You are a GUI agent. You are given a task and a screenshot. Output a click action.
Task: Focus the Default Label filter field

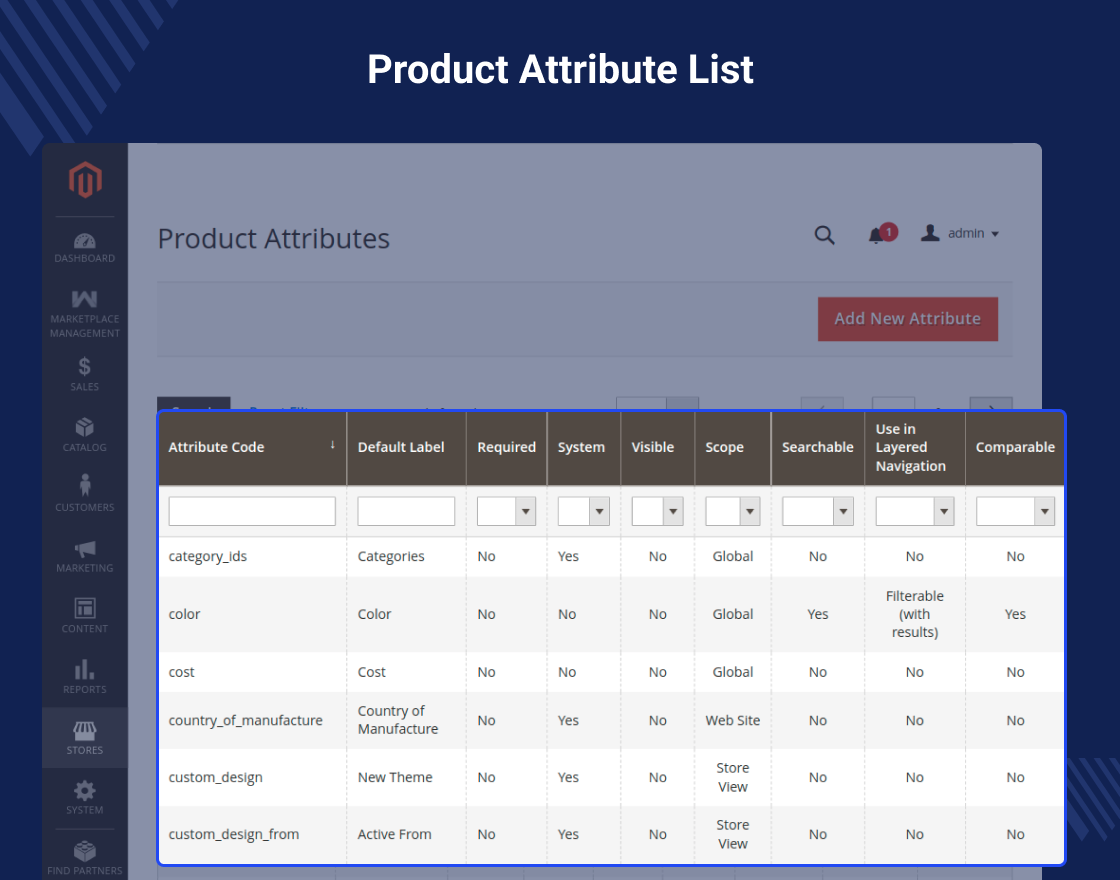(x=406, y=511)
